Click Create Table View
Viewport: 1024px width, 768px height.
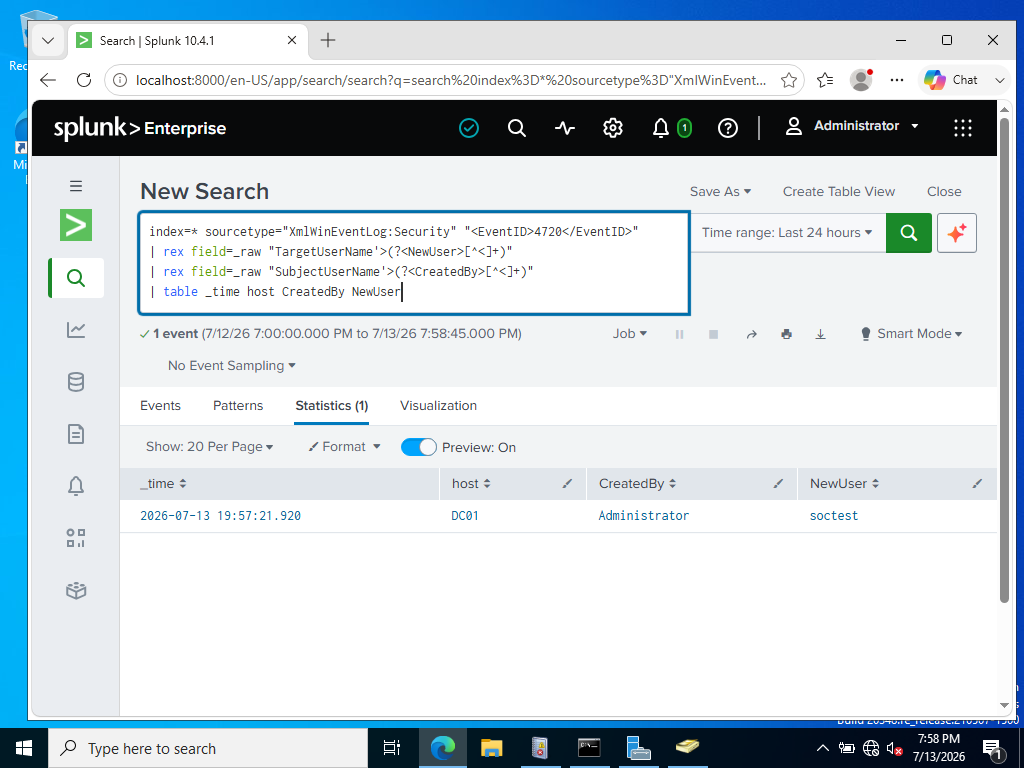pyautogui.click(x=839, y=191)
